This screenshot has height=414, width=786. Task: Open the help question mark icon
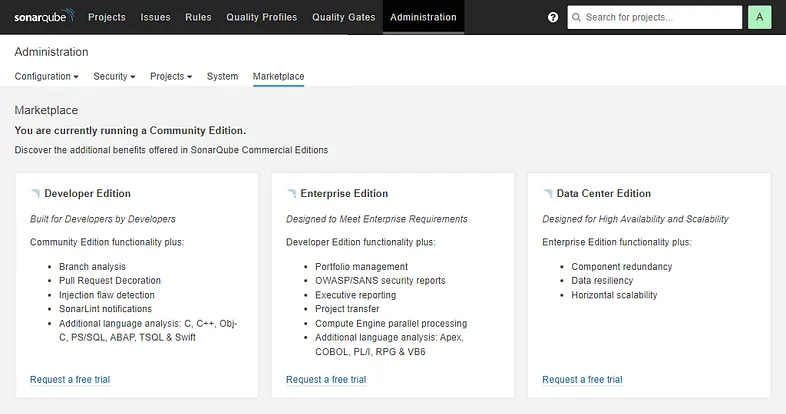coord(553,18)
